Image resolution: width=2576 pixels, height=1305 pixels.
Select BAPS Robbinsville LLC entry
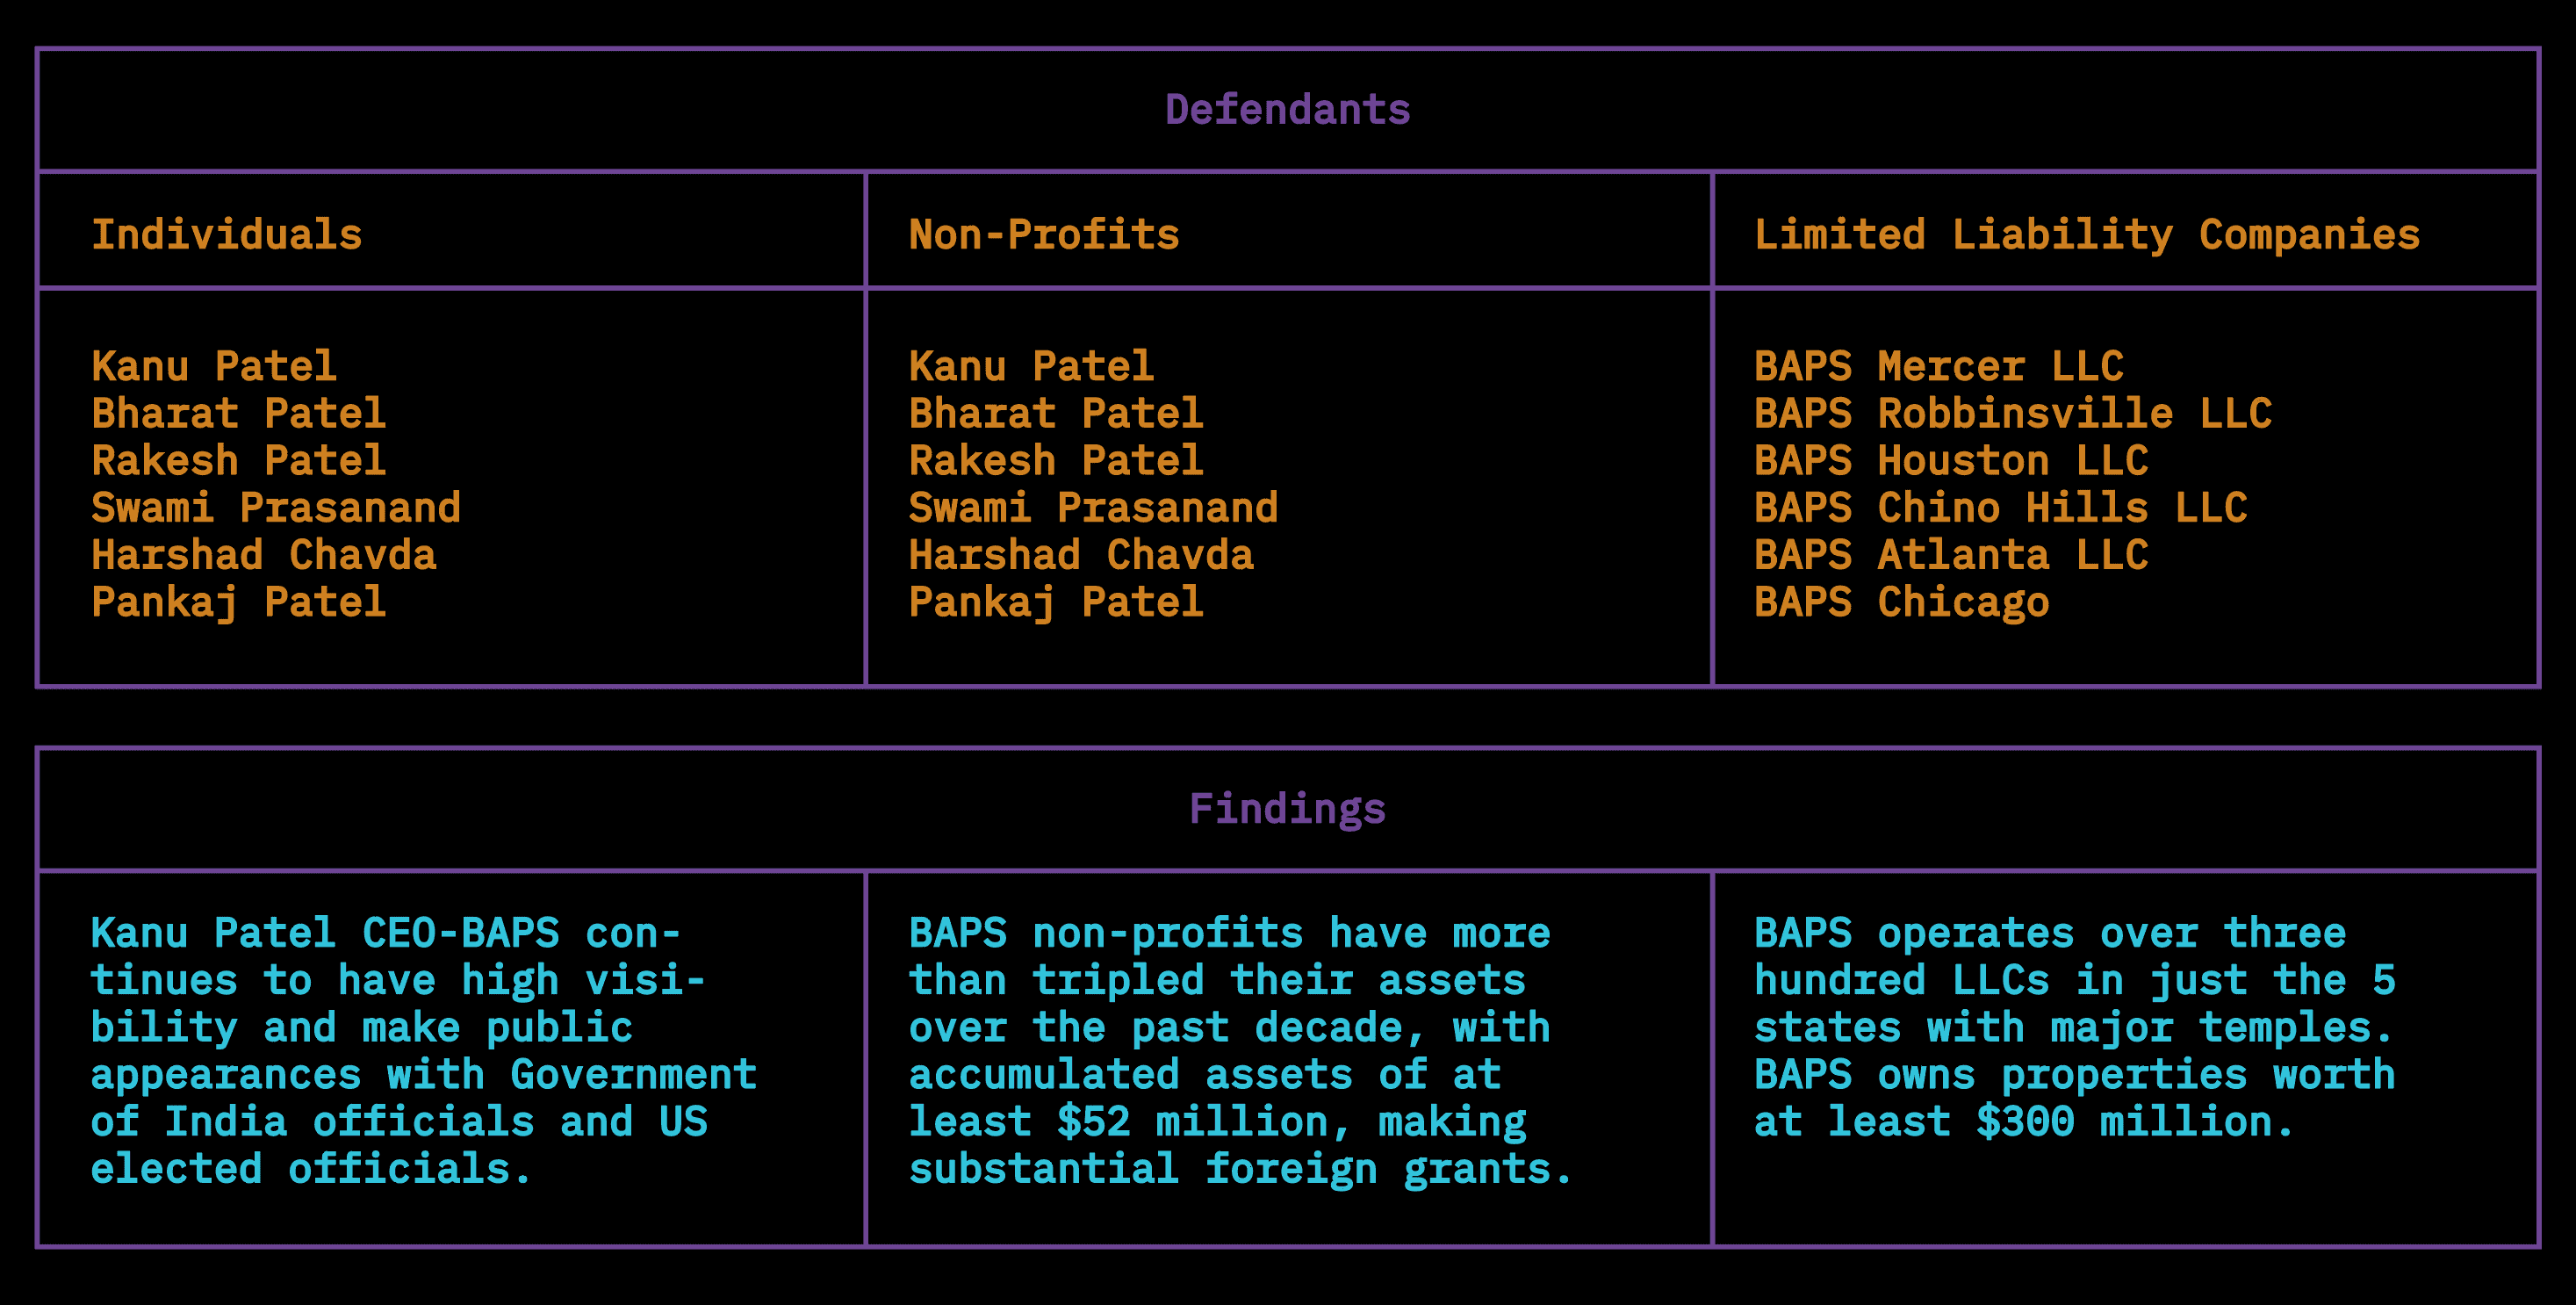[2013, 413]
